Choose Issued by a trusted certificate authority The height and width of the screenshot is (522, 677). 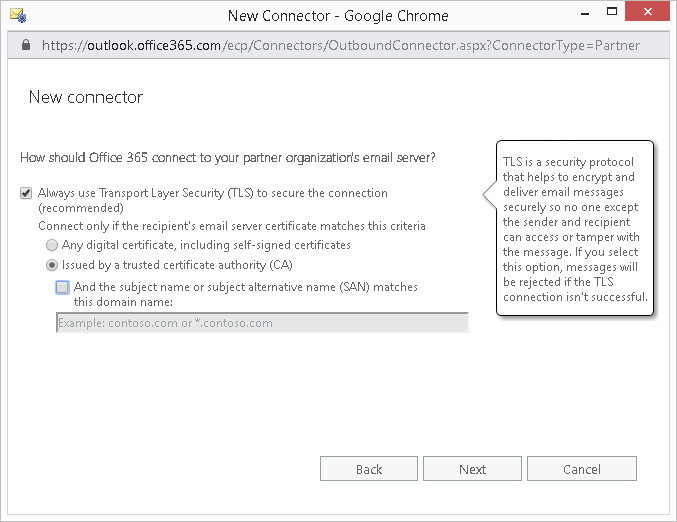coord(51,265)
